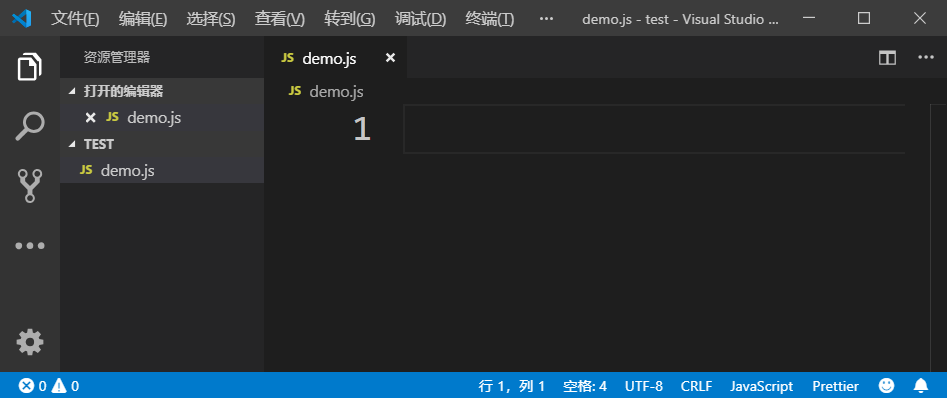The height and width of the screenshot is (398, 947).
Task: Go to line via 行 1, 列 1
Action: 512,385
